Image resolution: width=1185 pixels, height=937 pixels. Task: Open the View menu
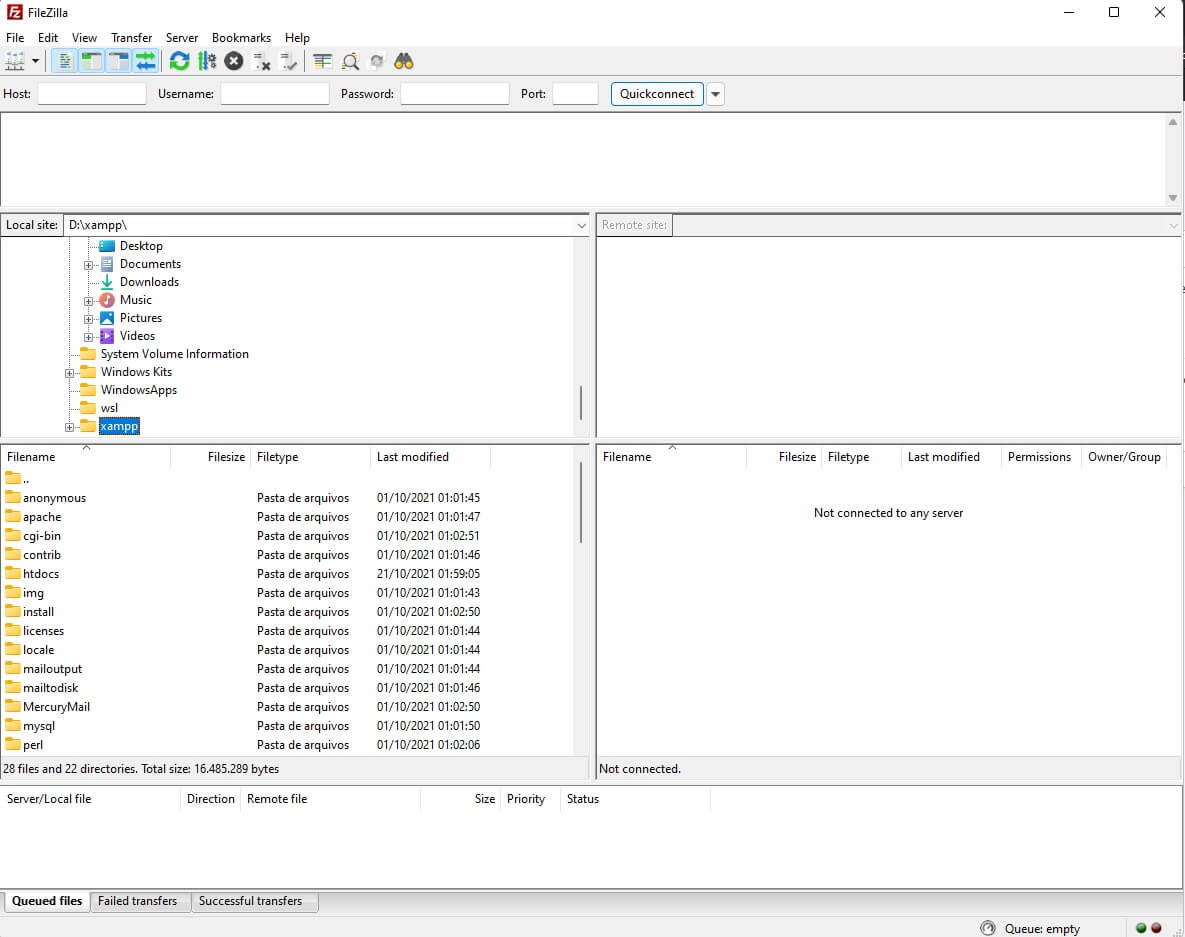84,38
